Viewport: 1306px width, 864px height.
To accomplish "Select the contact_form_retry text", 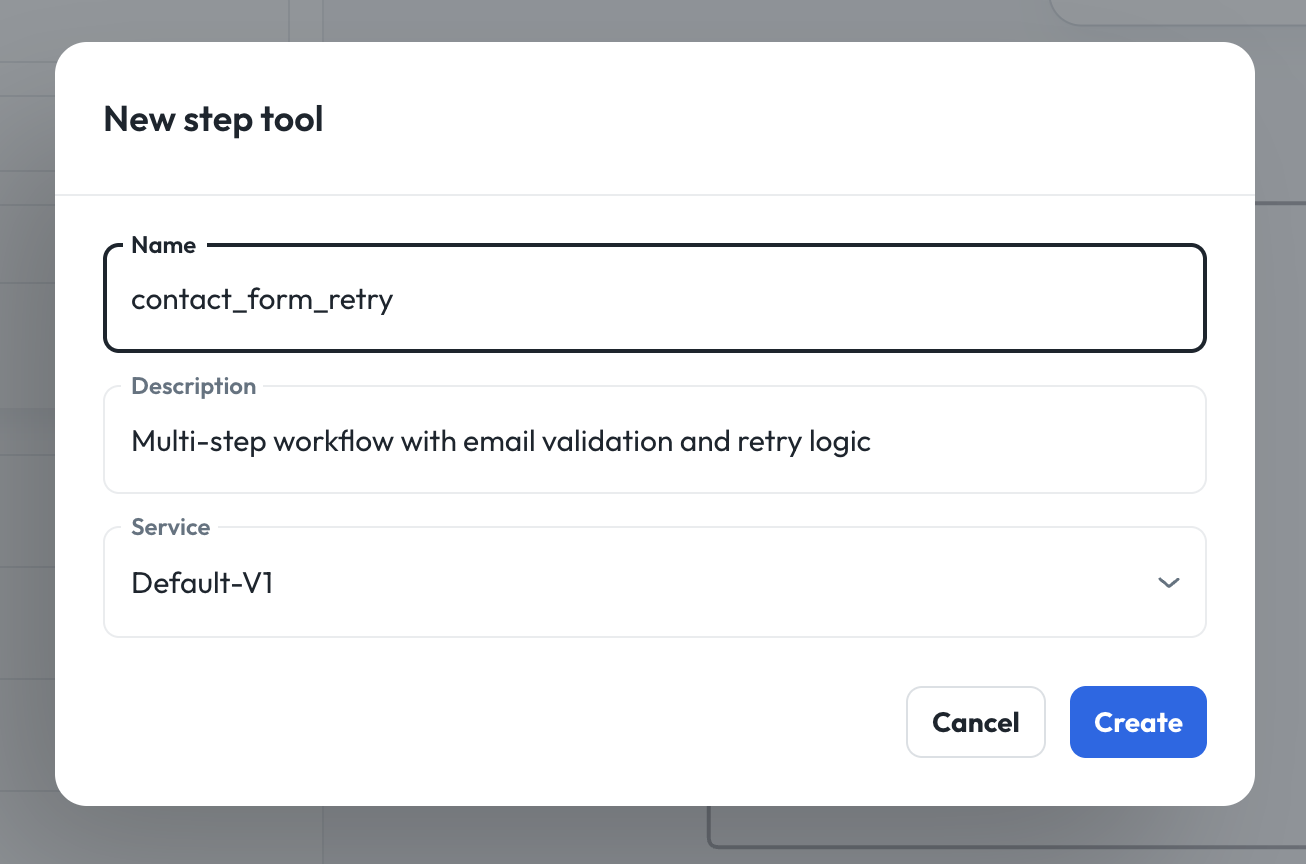I will coord(262,298).
